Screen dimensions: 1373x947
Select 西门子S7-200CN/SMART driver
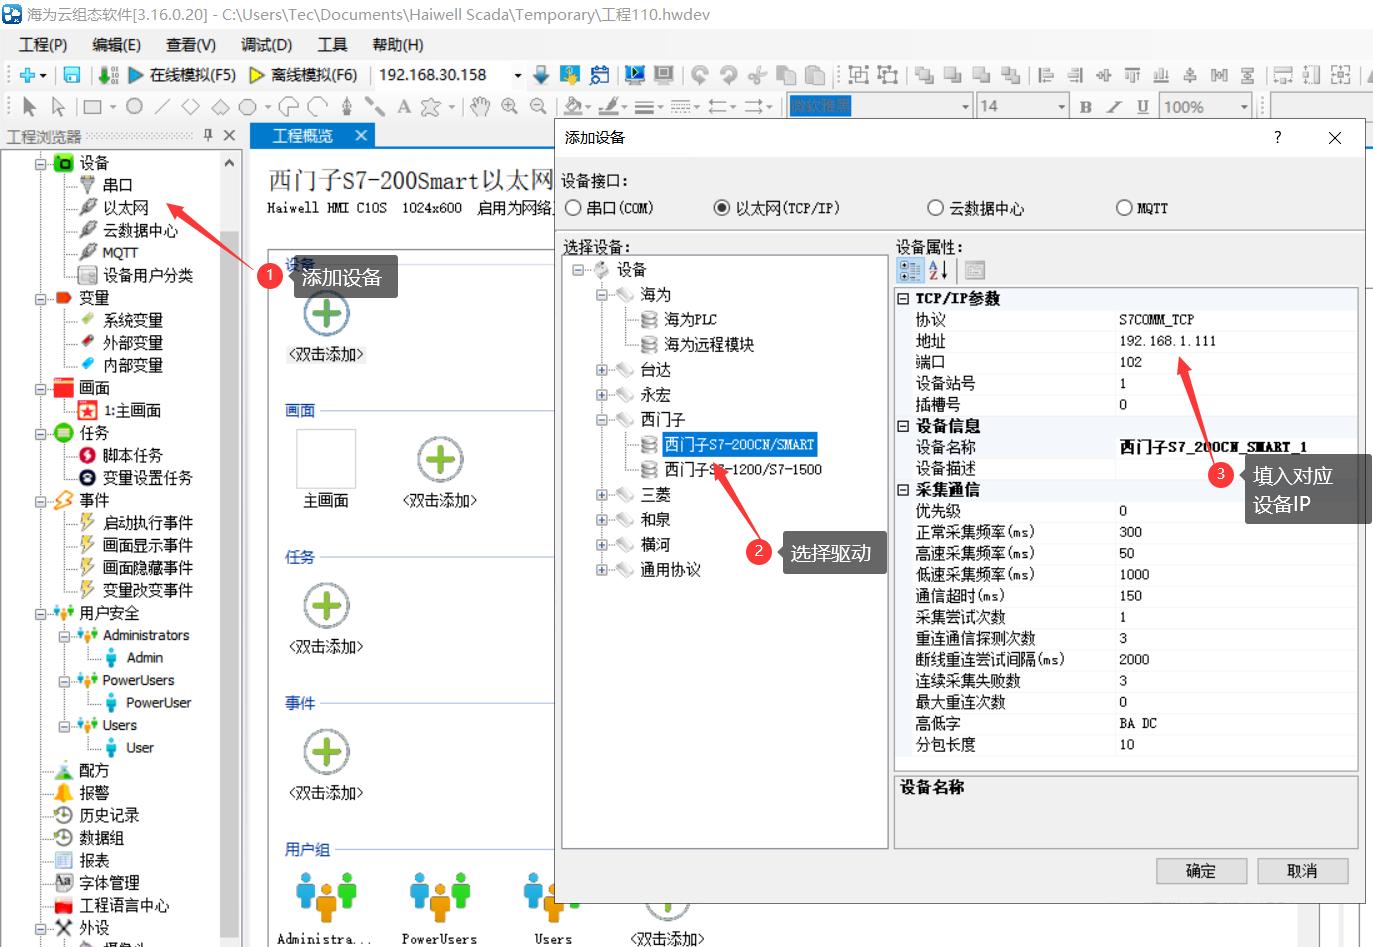pos(739,445)
